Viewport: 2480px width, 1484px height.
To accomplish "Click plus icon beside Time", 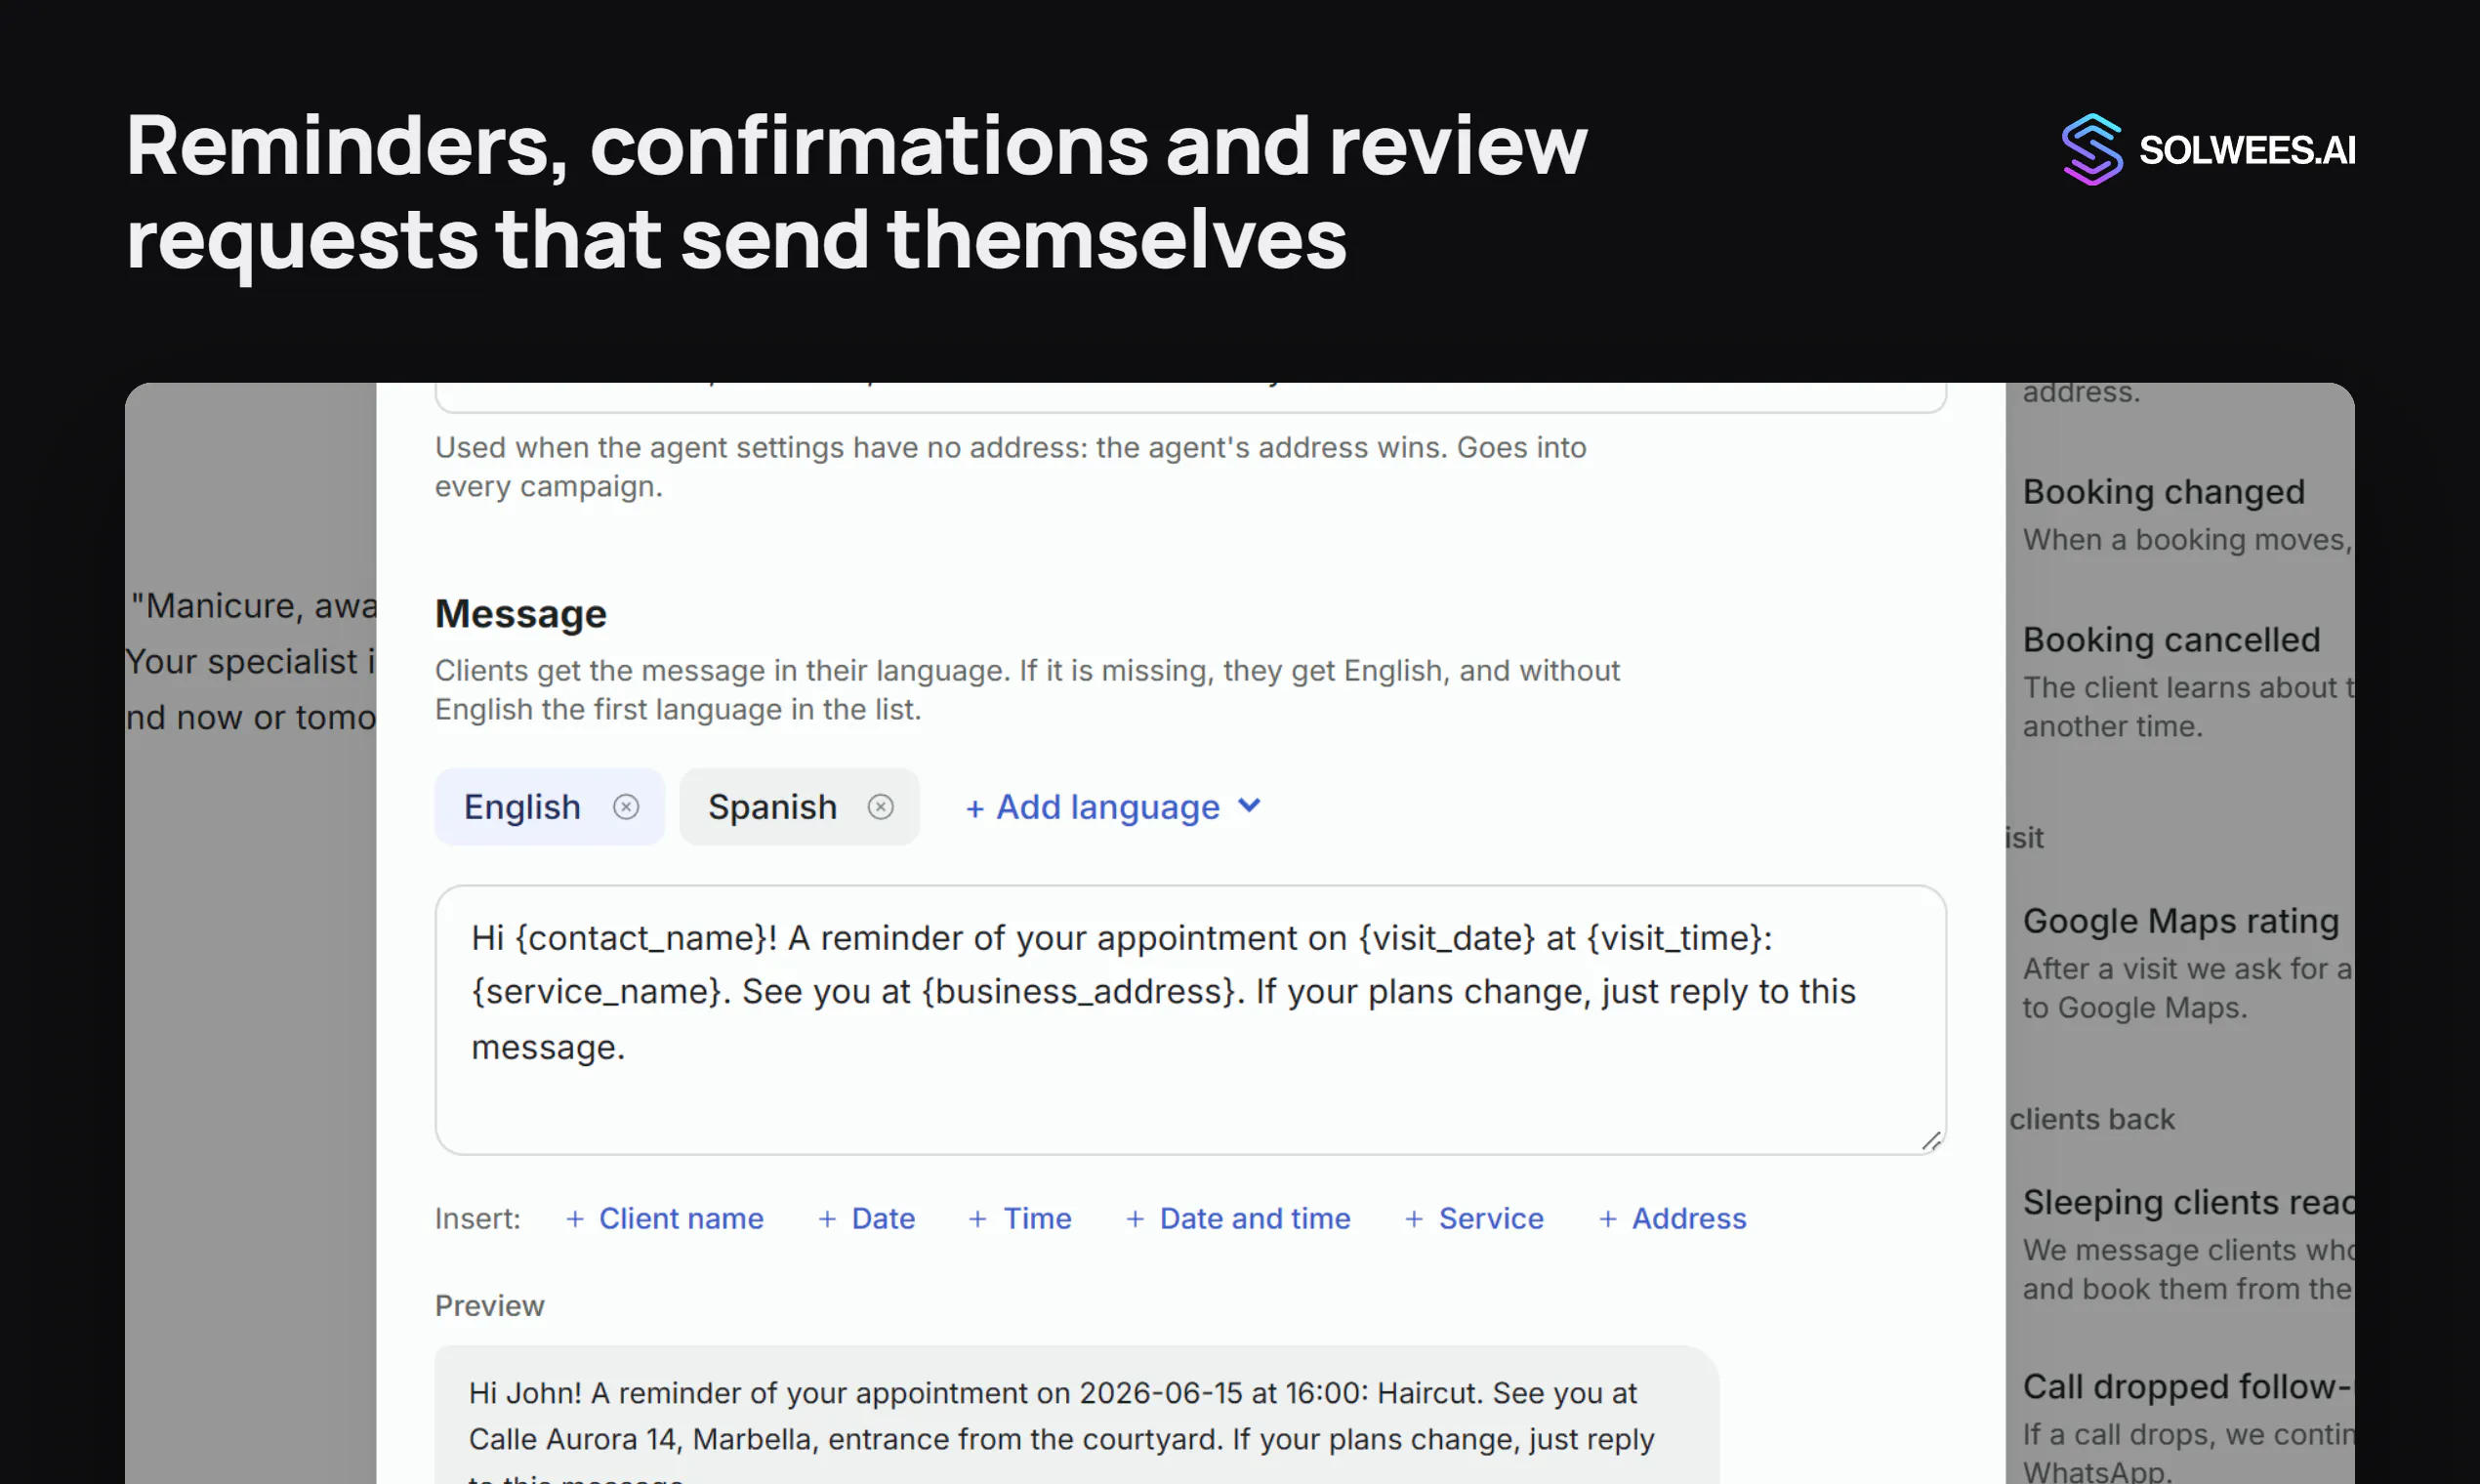I will (x=978, y=1219).
